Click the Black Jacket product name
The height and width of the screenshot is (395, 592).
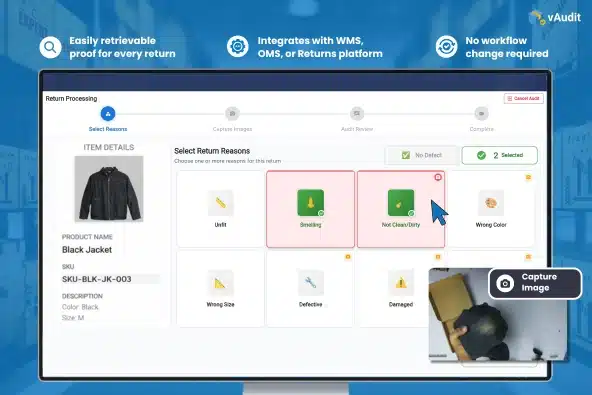pos(87,250)
